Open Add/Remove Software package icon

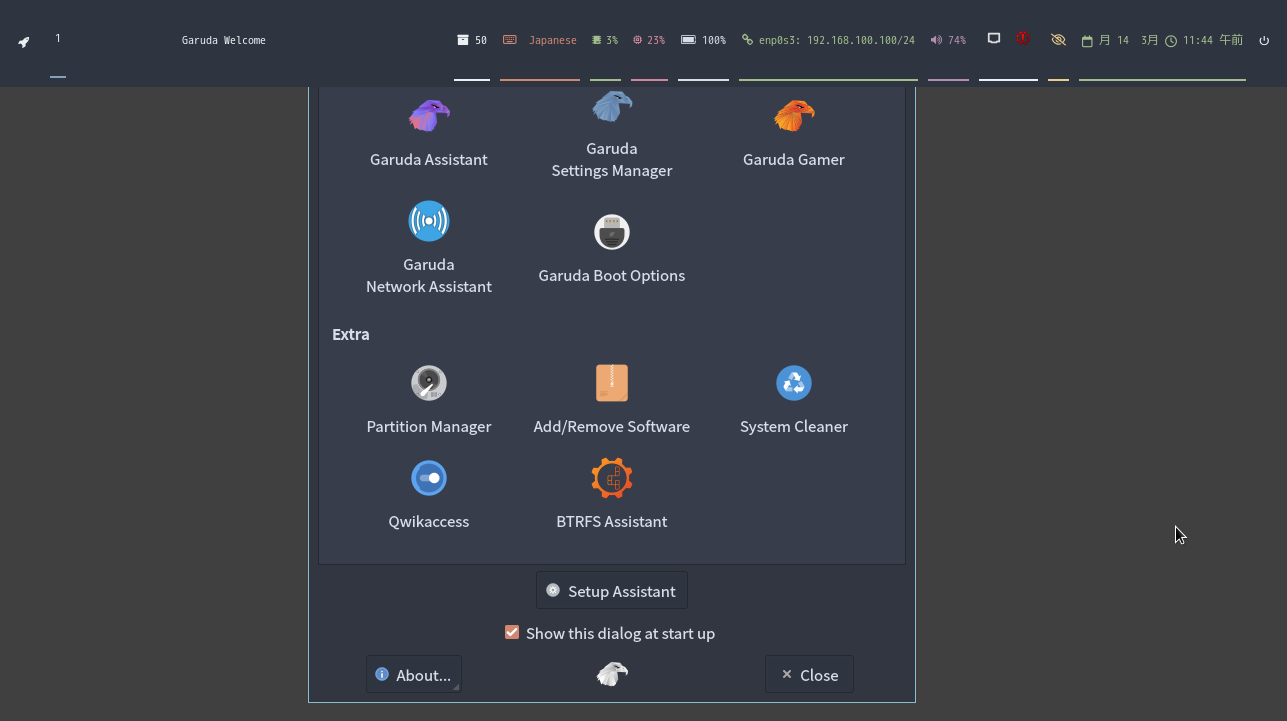[612, 383]
